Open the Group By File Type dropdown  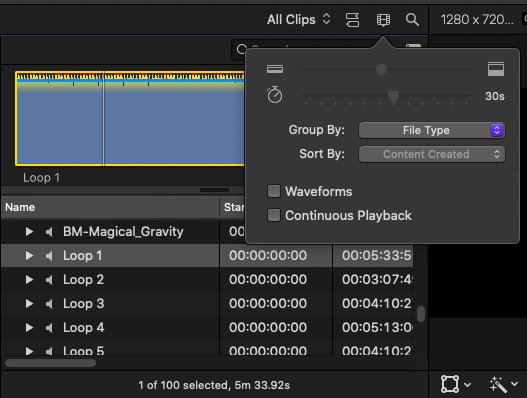click(x=432, y=130)
